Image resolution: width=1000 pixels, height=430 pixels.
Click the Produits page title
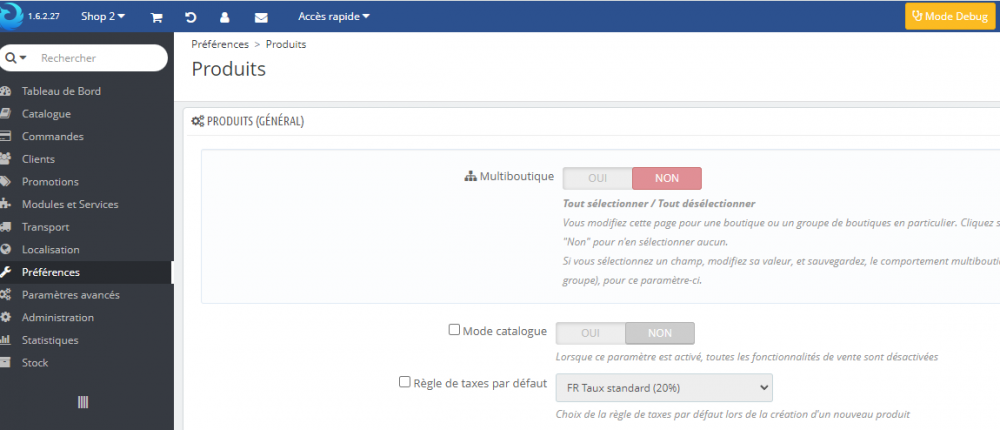pos(228,69)
